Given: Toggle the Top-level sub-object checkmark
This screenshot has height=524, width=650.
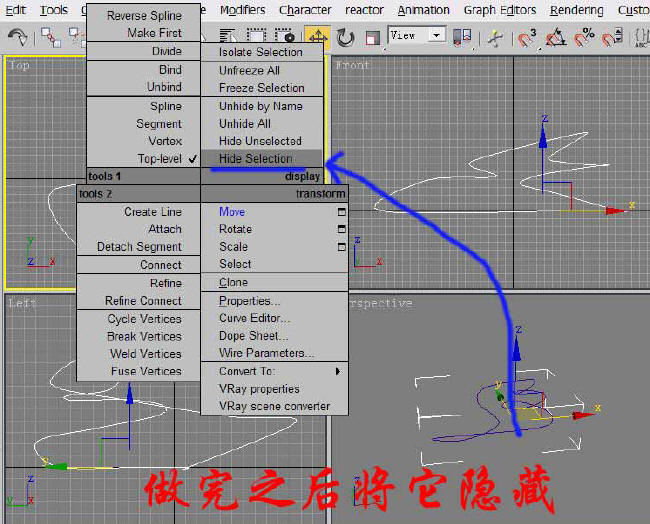Looking at the screenshot, I should point(193,159).
